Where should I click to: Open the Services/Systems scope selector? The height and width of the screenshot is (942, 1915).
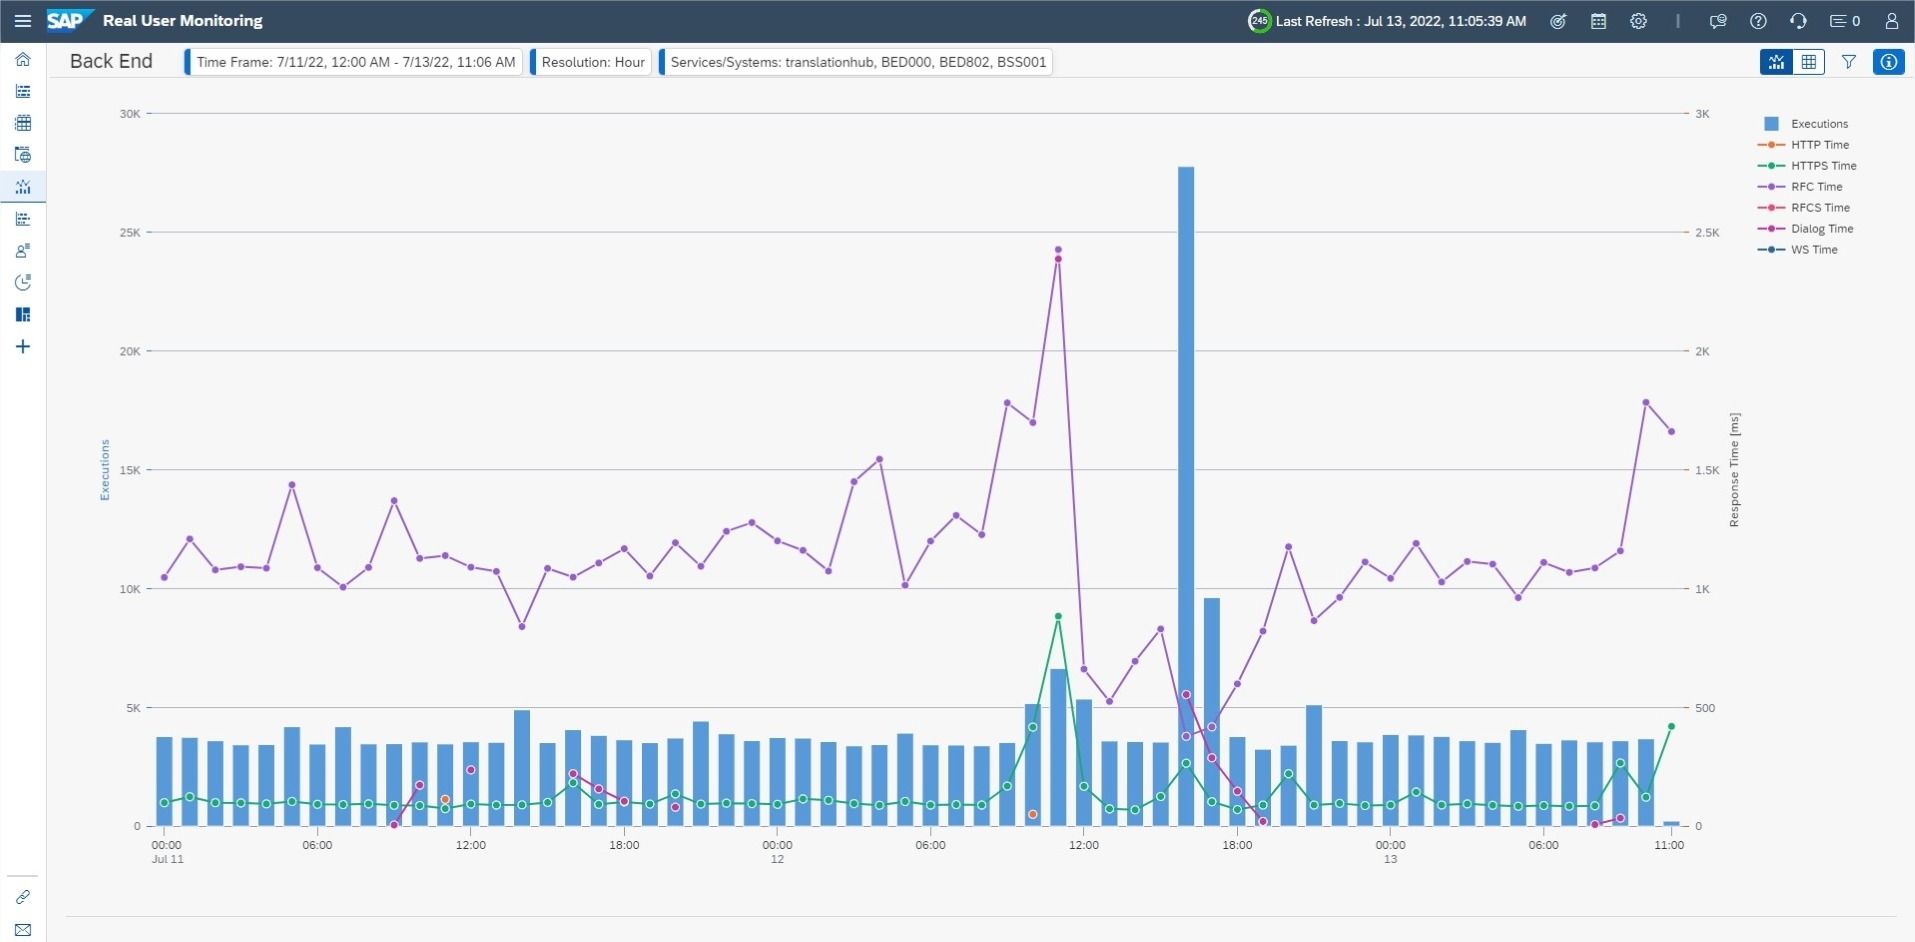click(857, 62)
